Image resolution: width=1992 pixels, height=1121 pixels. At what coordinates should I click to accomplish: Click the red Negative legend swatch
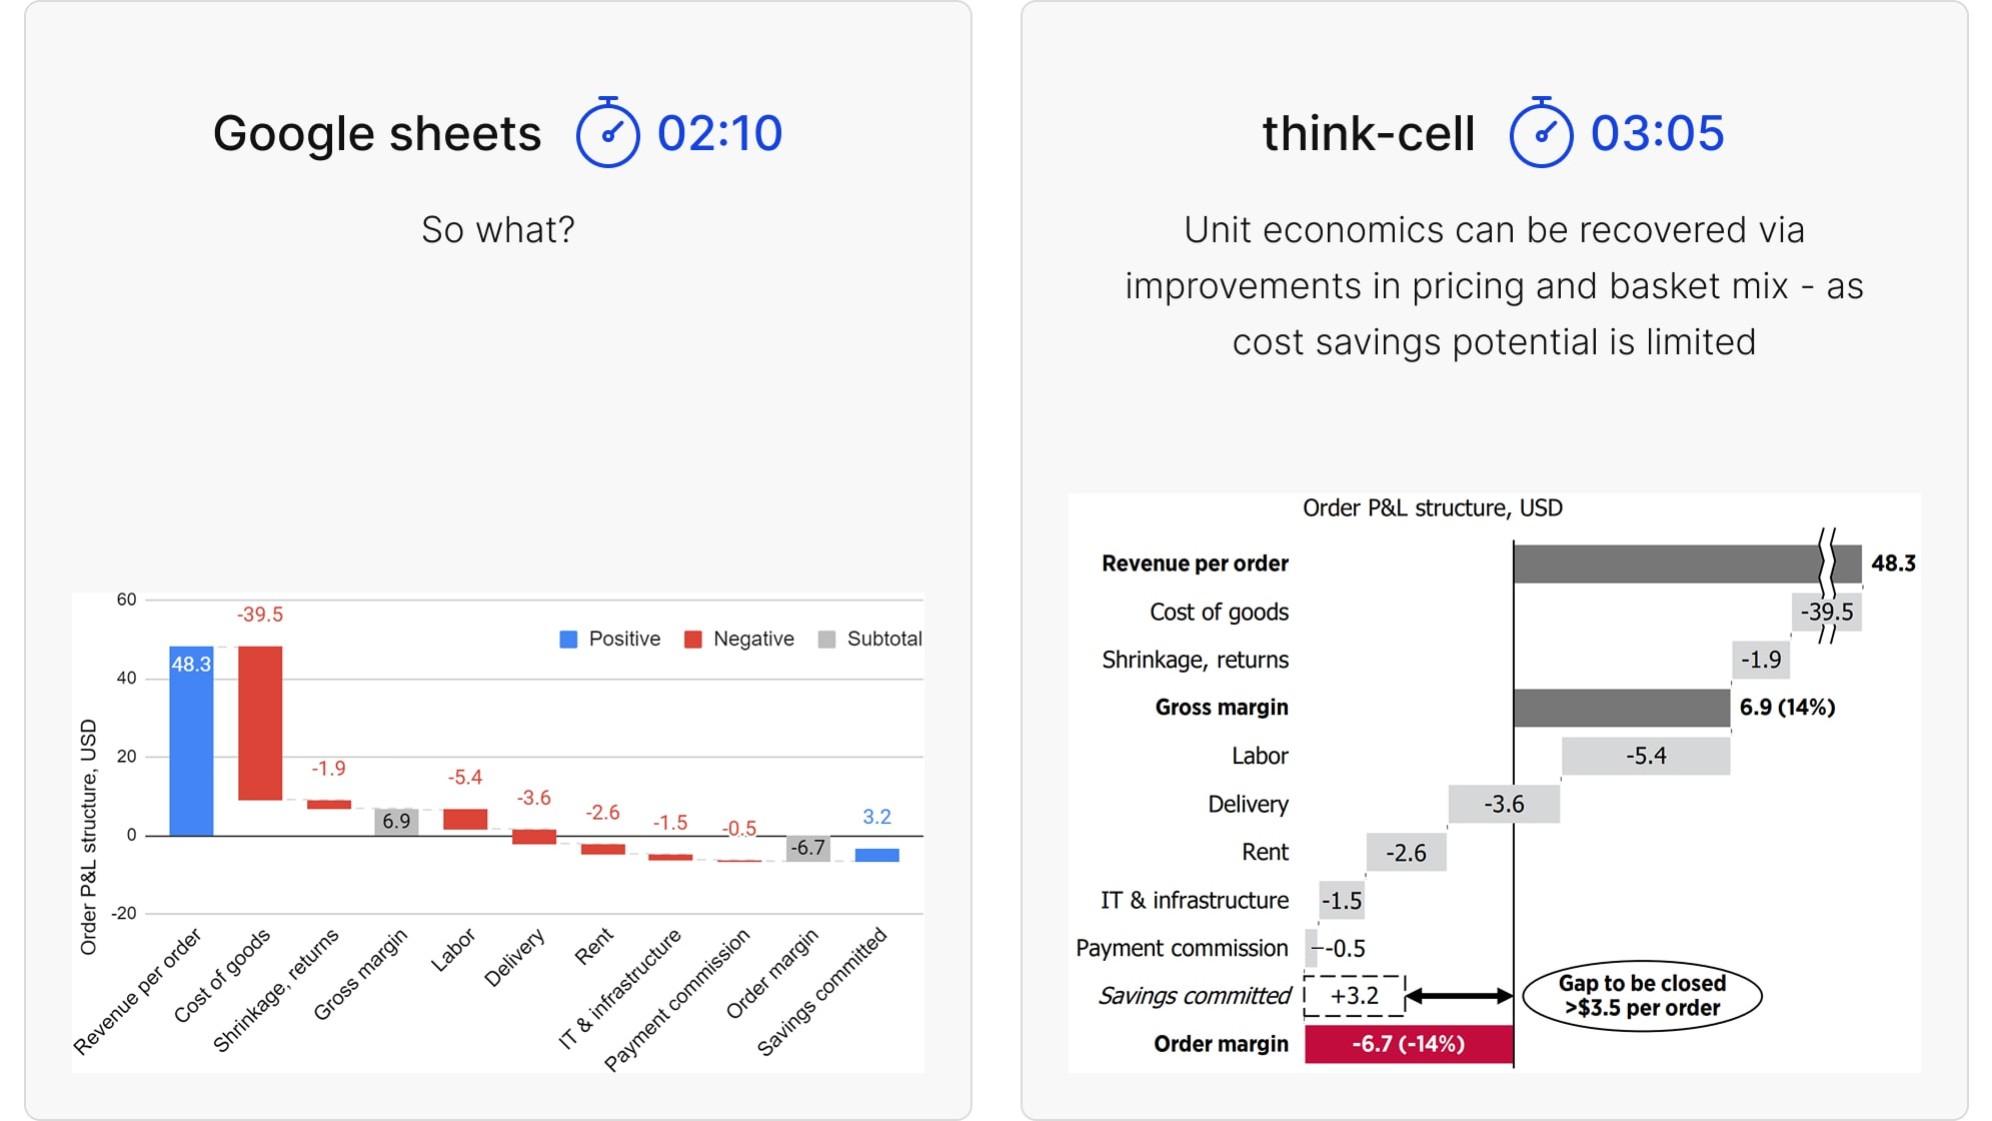pyautogui.click(x=692, y=639)
